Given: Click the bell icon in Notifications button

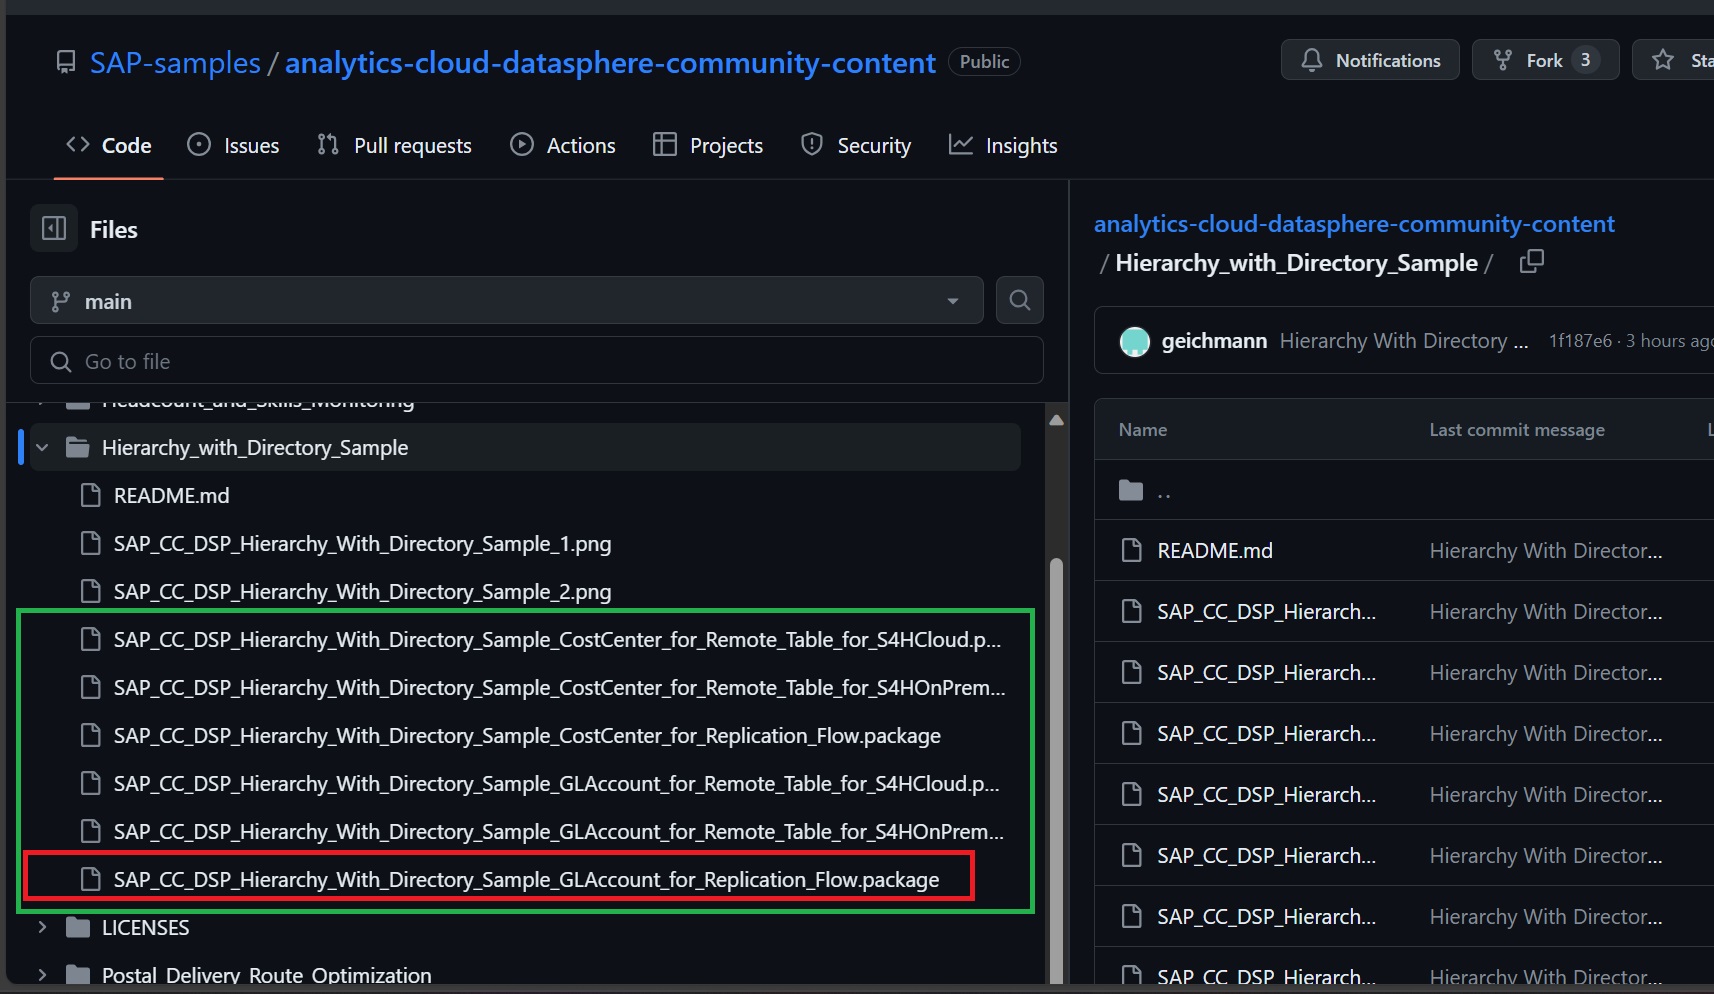Looking at the screenshot, I should coord(1311,60).
